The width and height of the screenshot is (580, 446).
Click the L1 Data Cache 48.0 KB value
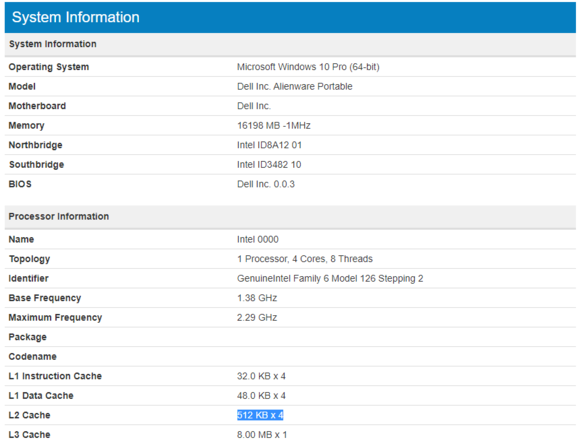pos(261,396)
